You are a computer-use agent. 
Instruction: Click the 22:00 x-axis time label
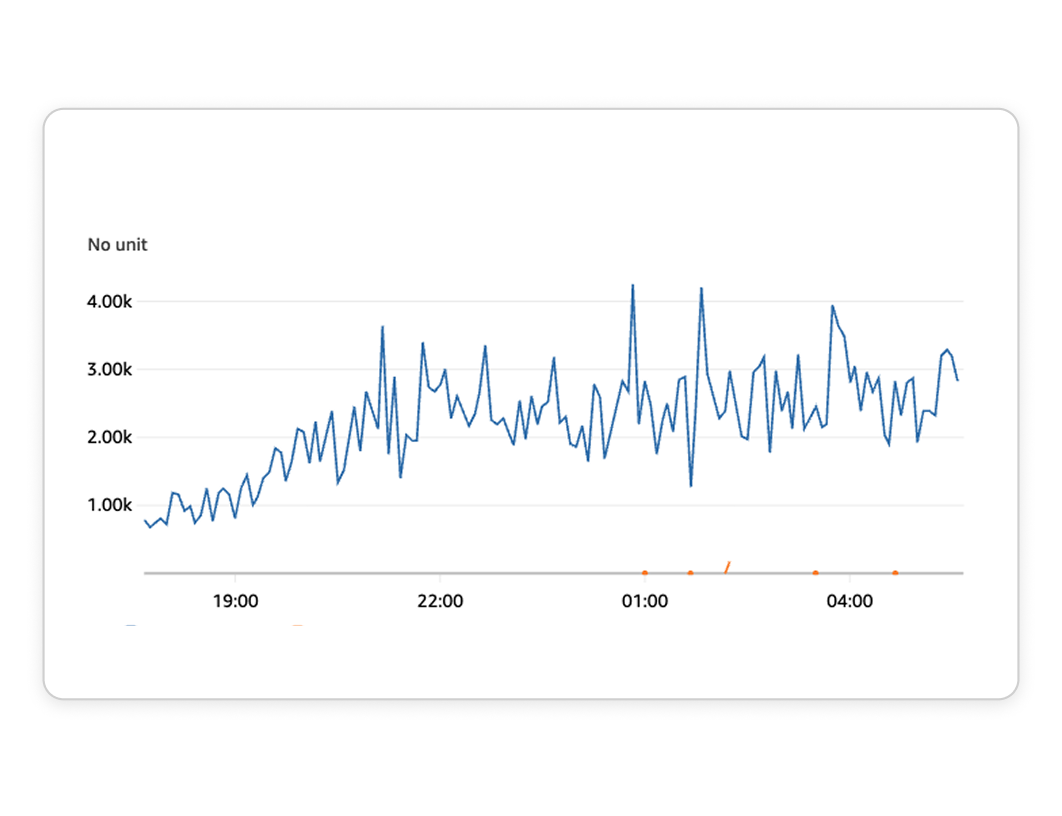[x=440, y=601]
